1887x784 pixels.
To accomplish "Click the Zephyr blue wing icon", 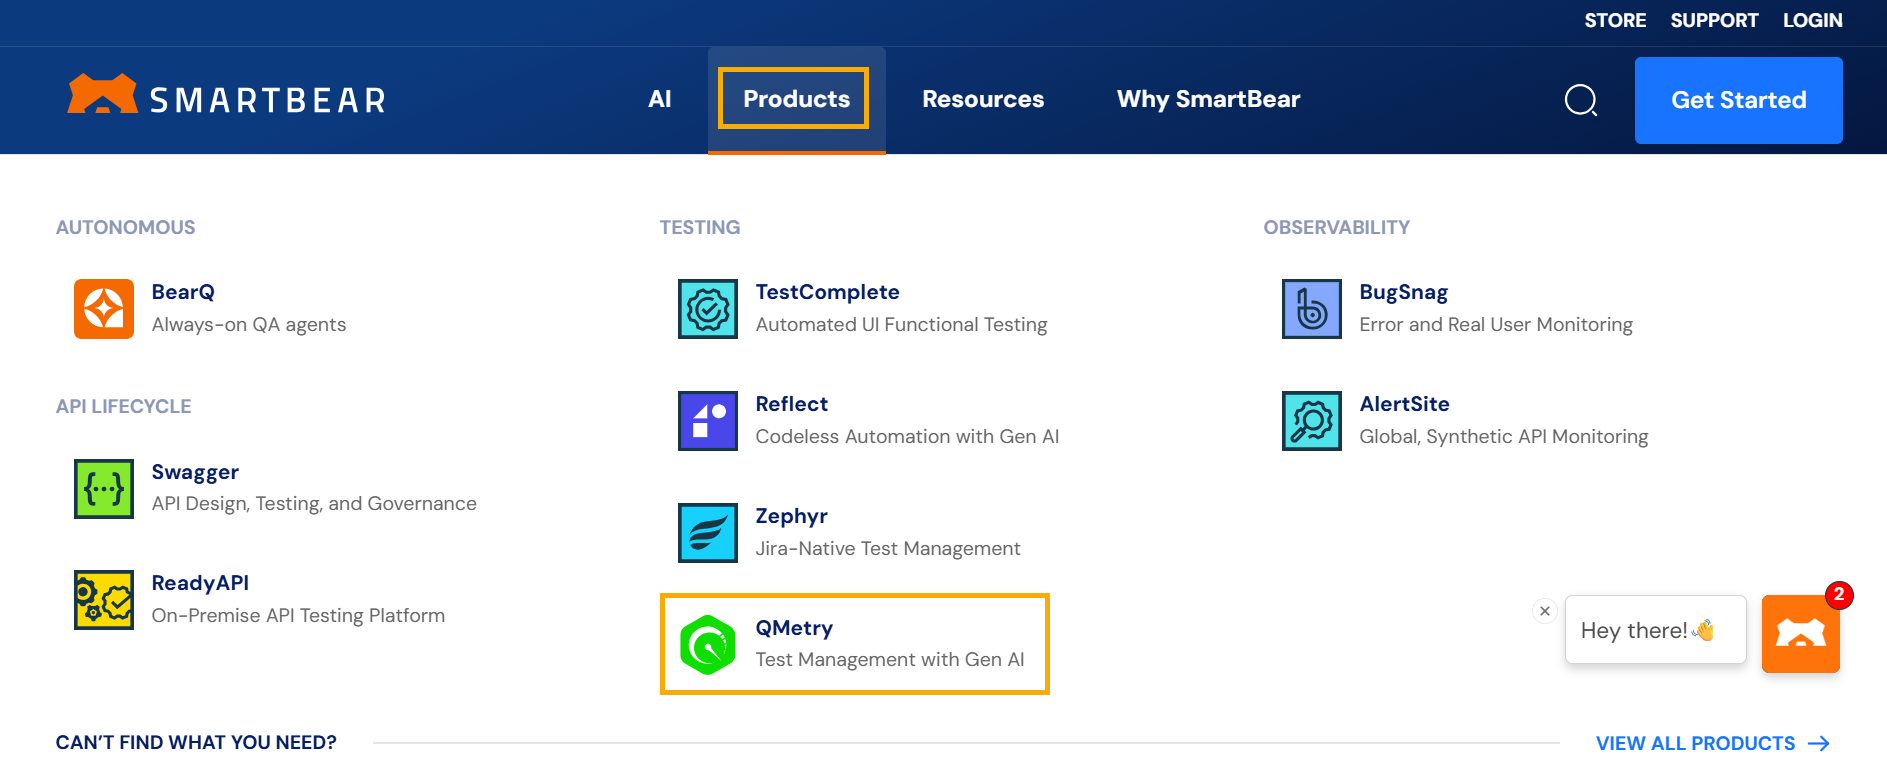I will [708, 533].
